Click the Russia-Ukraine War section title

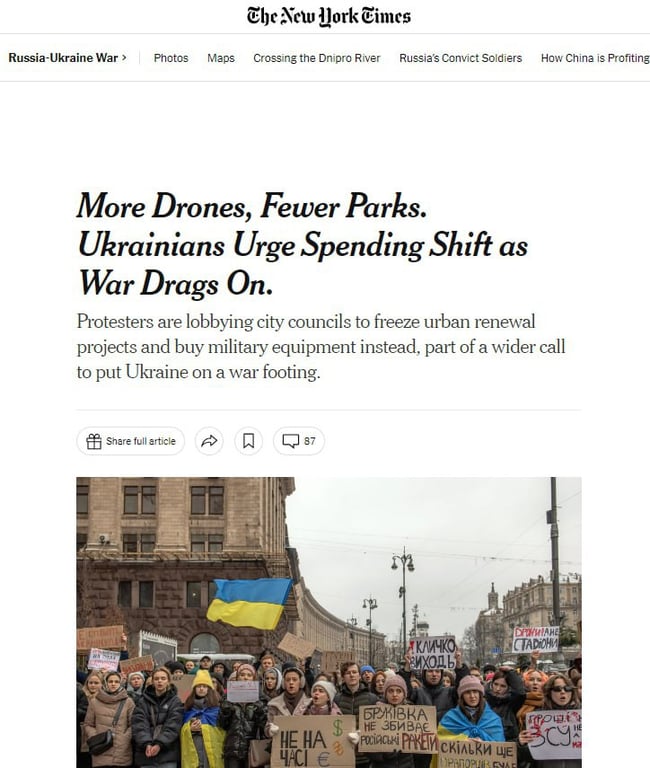tap(63, 58)
